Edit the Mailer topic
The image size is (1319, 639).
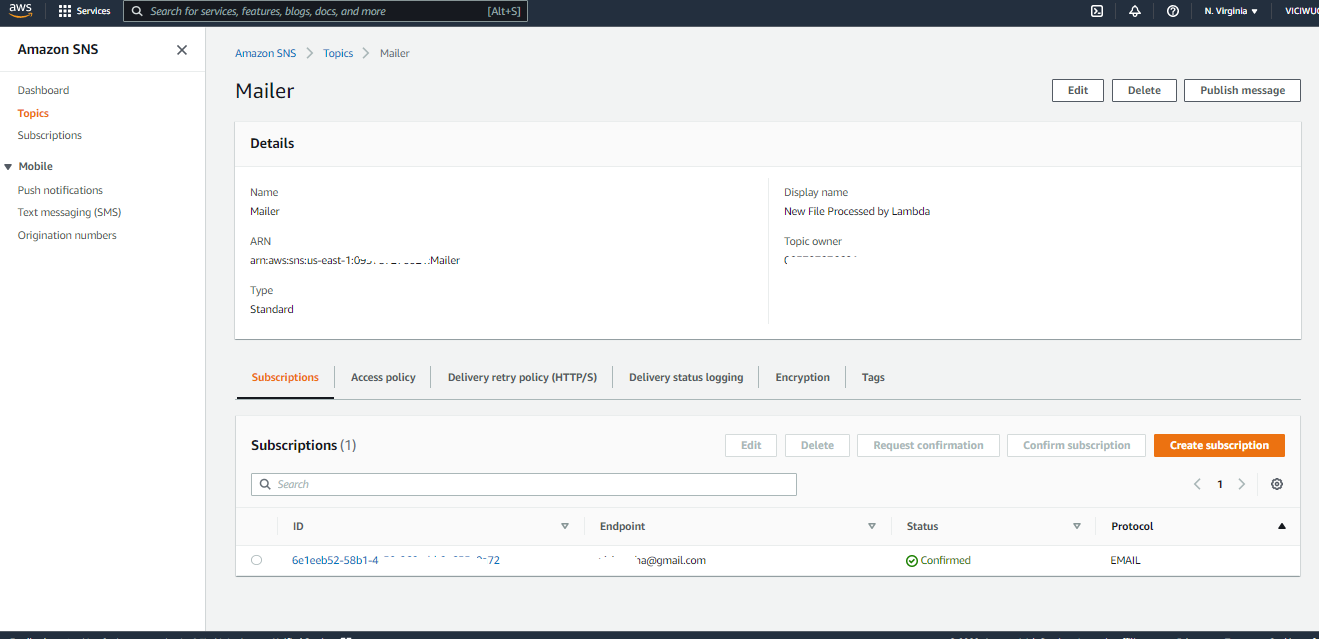tap(1078, 90)
